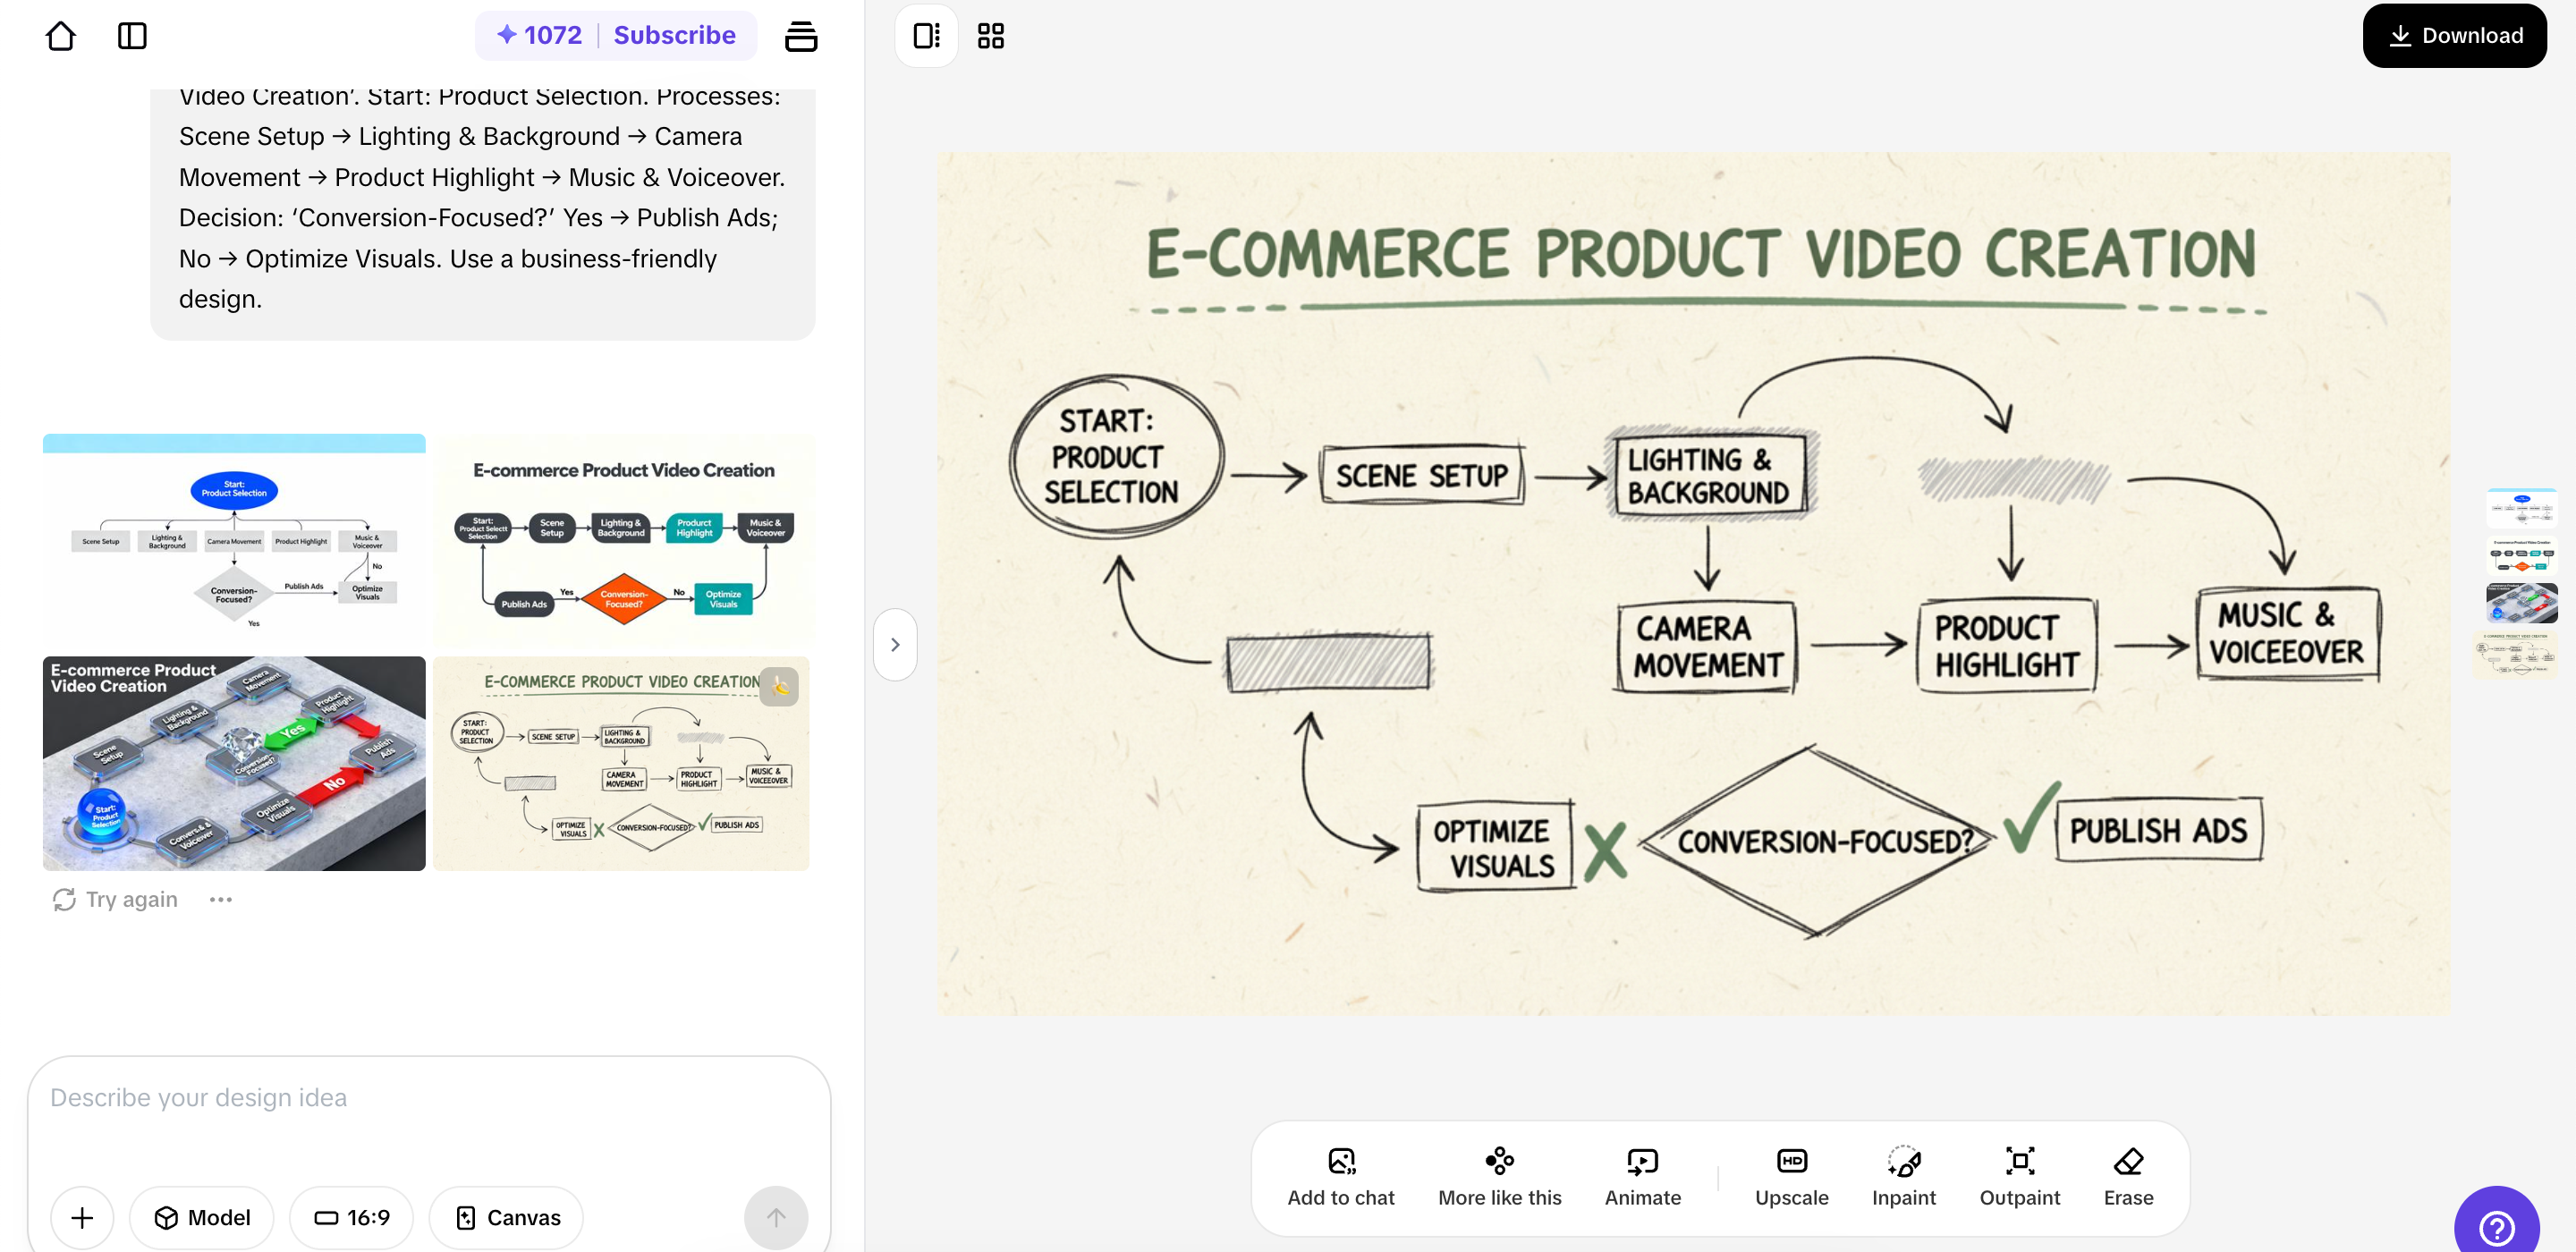Viewport: 2576px width, 1252px height.
Task: Switch results to grid view
Action: [x=990, y=35]
